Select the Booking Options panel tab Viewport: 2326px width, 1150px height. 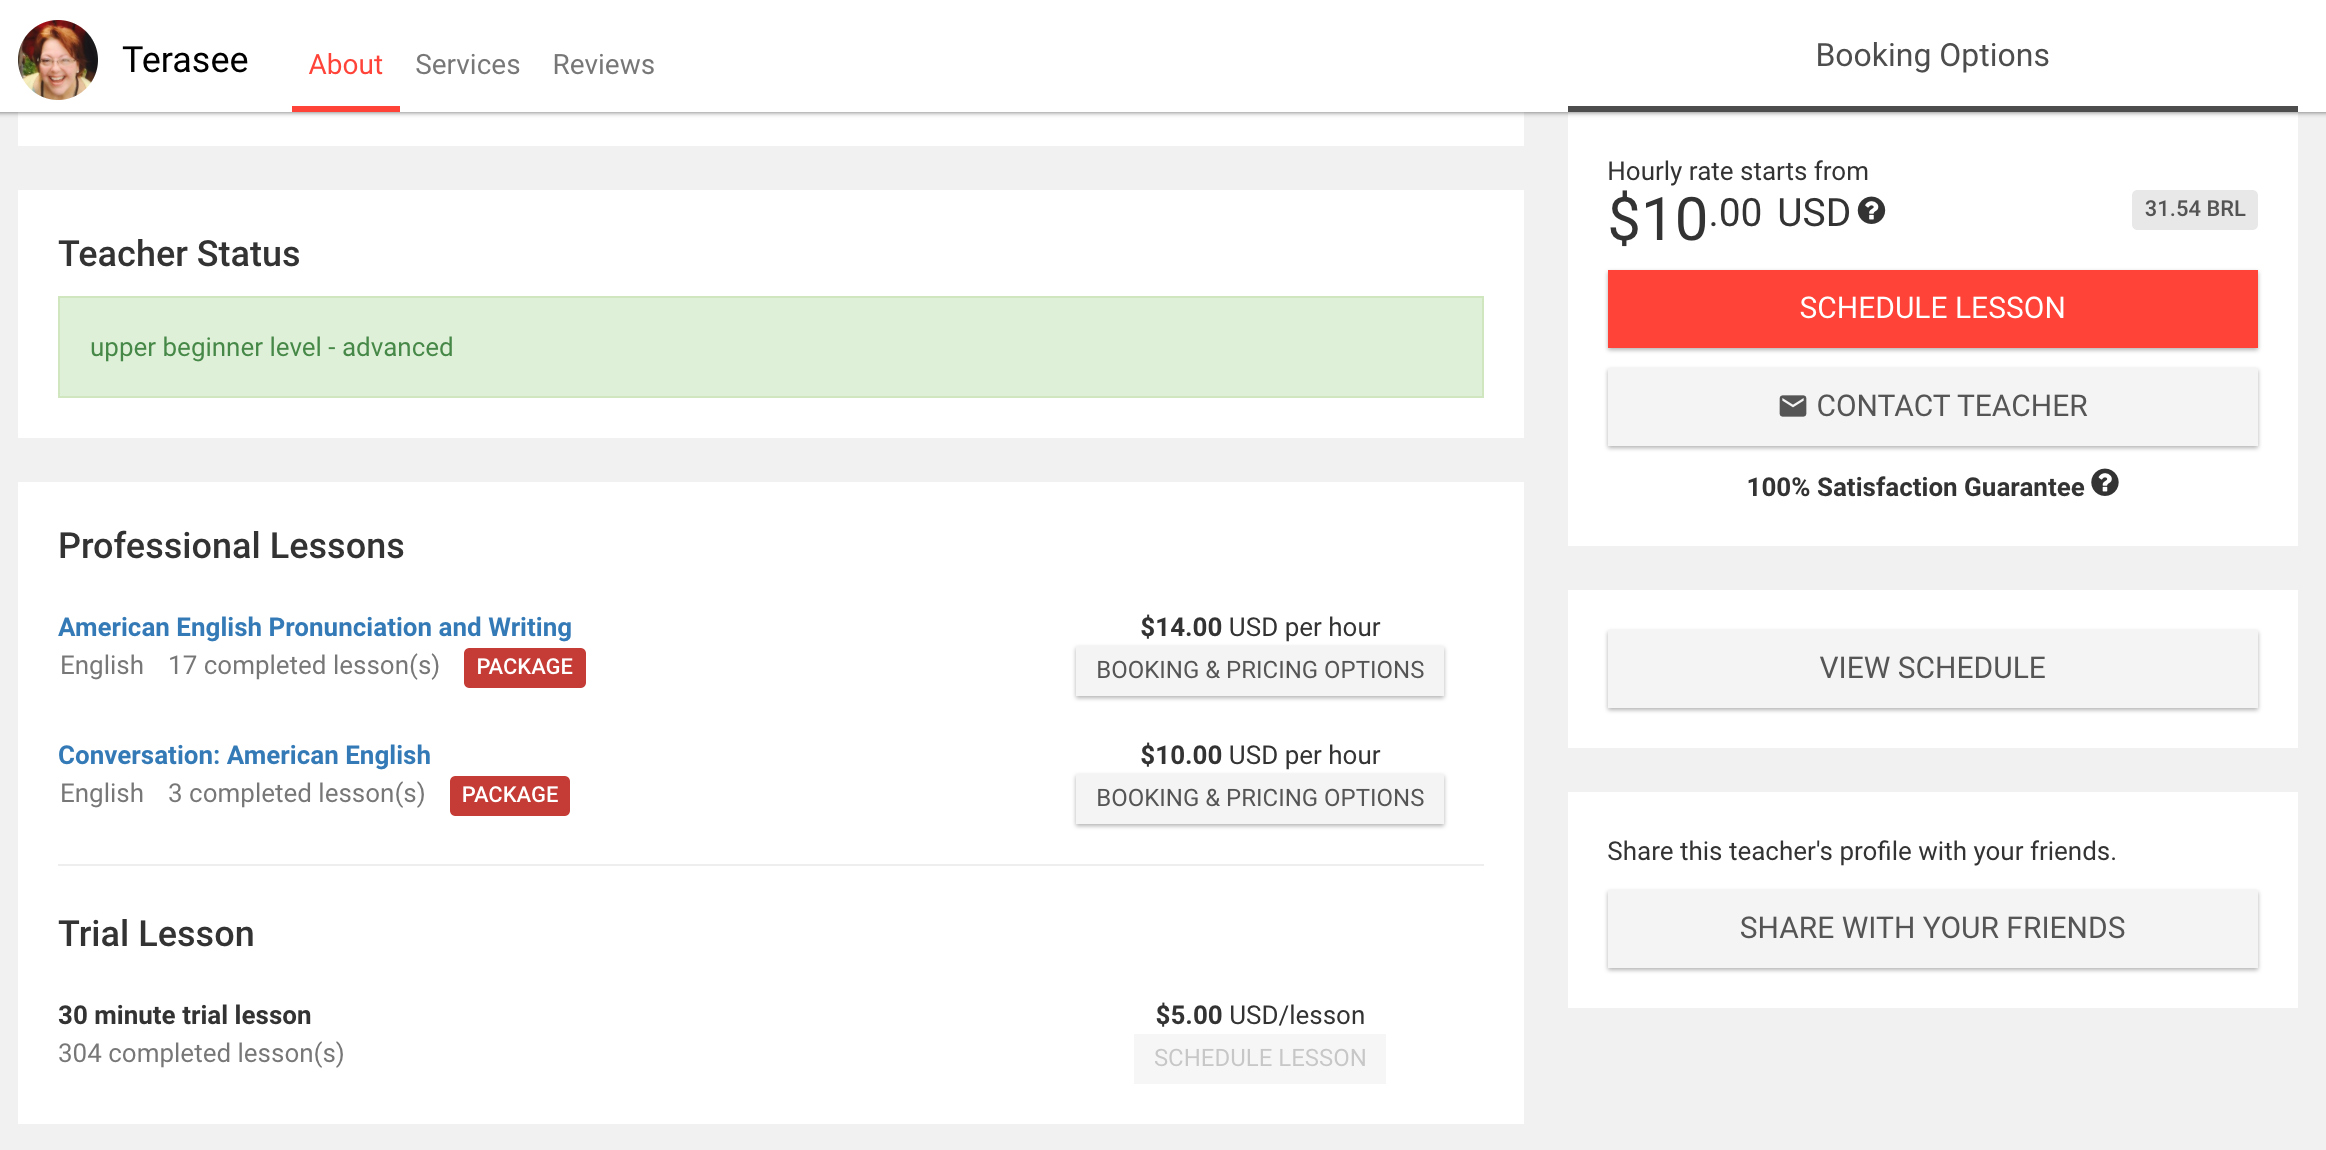[1932, 56]
